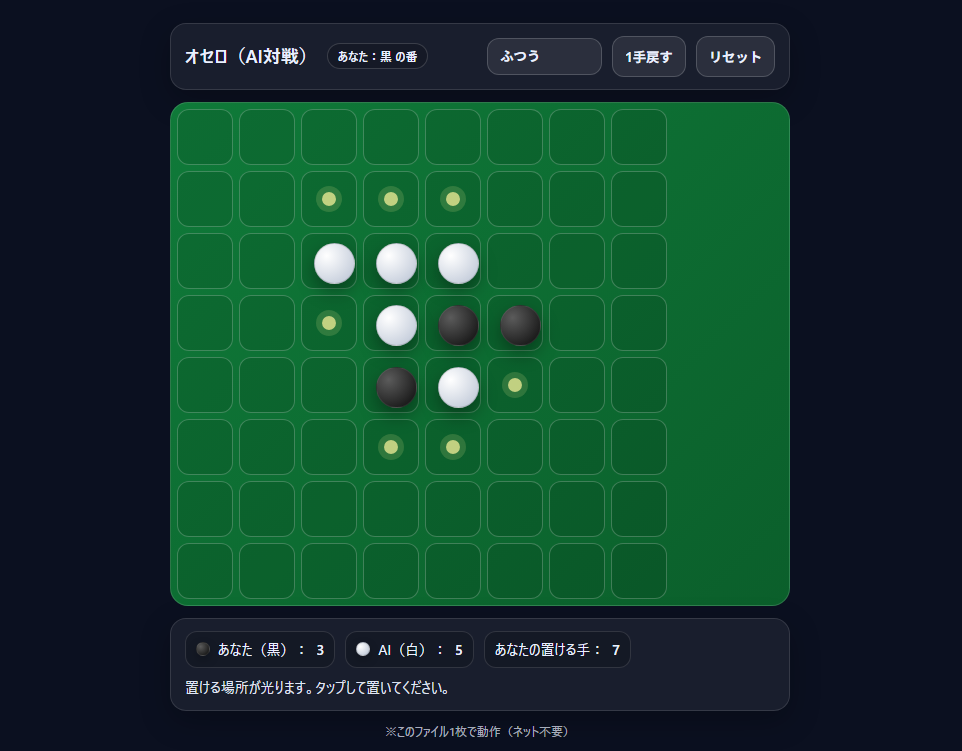Tap the glowing hint right of the lower white disc
The height and width of the screenshot is (751, 962).
(x=514, y=386)
